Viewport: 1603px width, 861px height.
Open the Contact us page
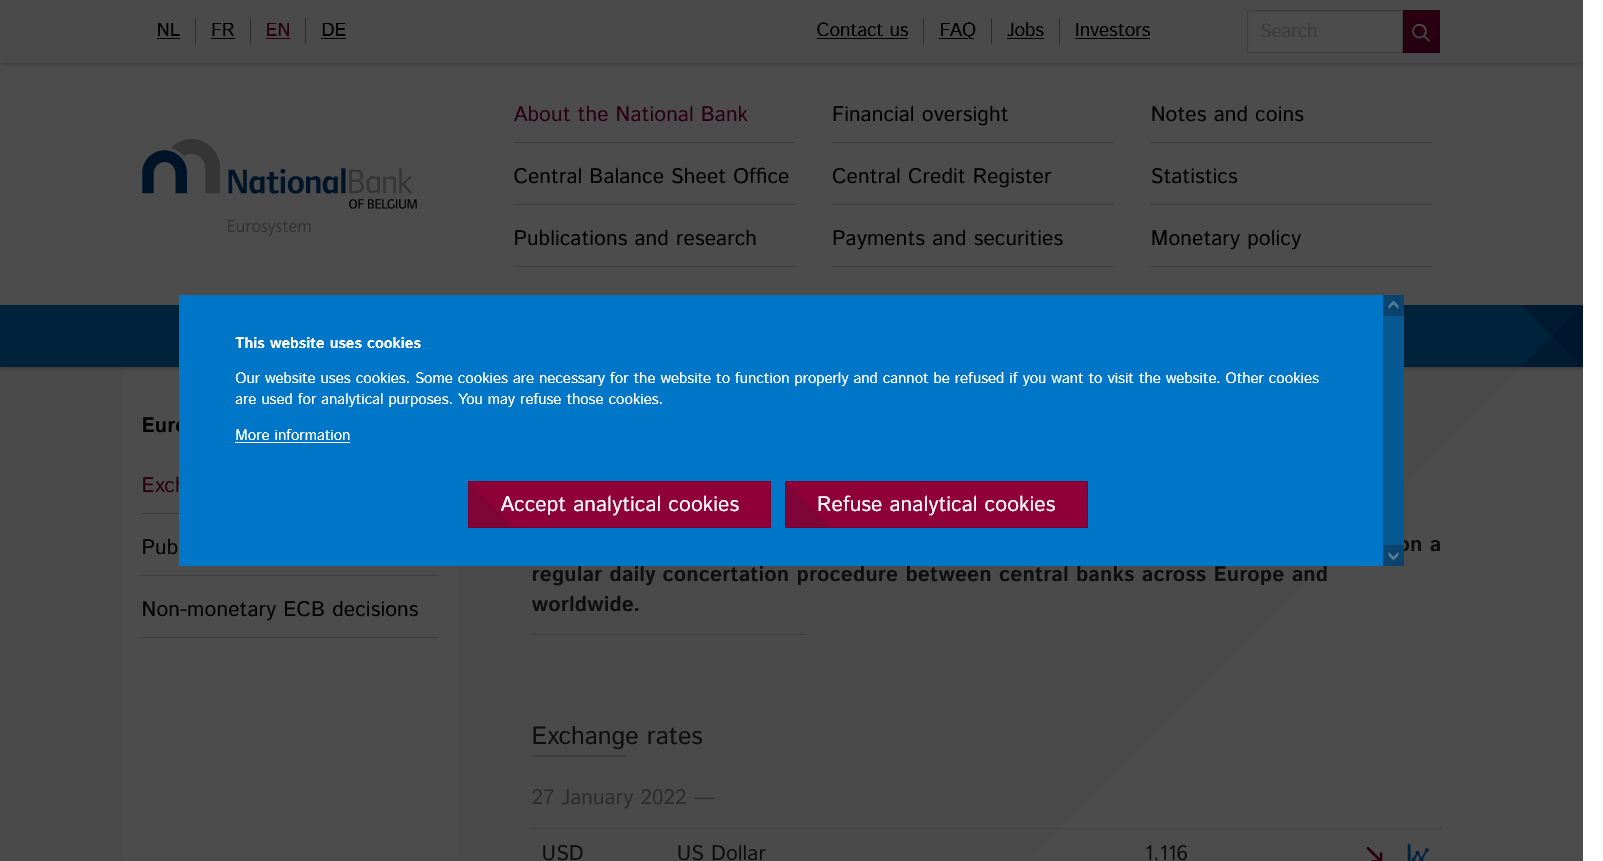862,30
